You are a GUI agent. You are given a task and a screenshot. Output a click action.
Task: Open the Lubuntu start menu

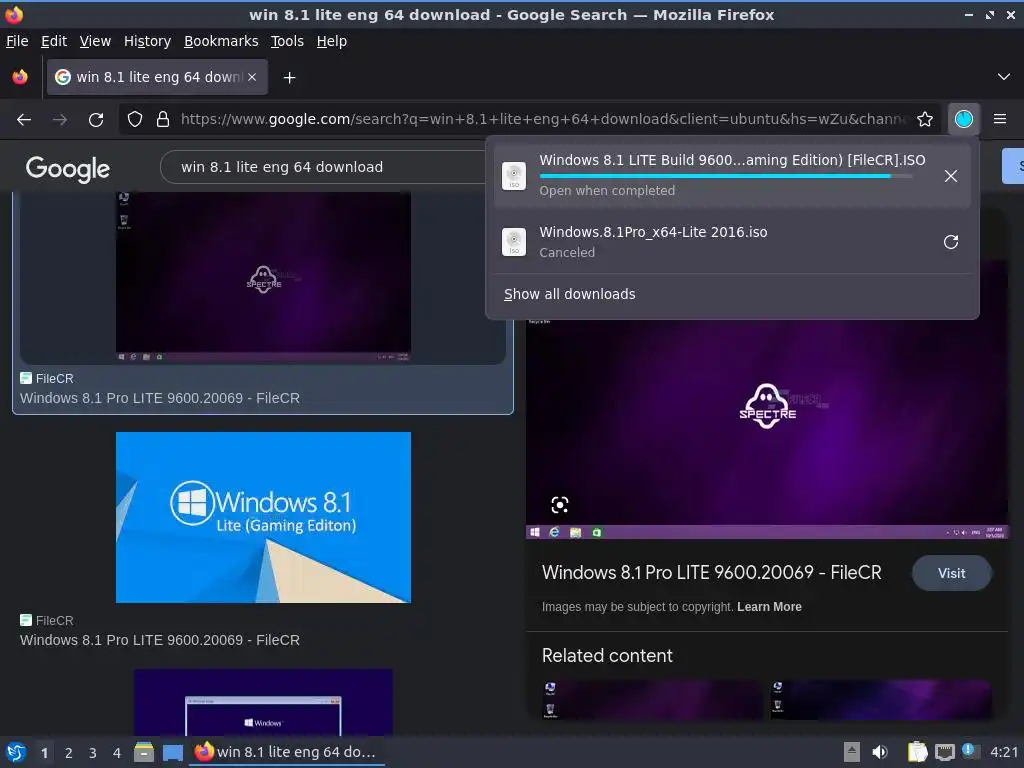click(x=16, y=752)
